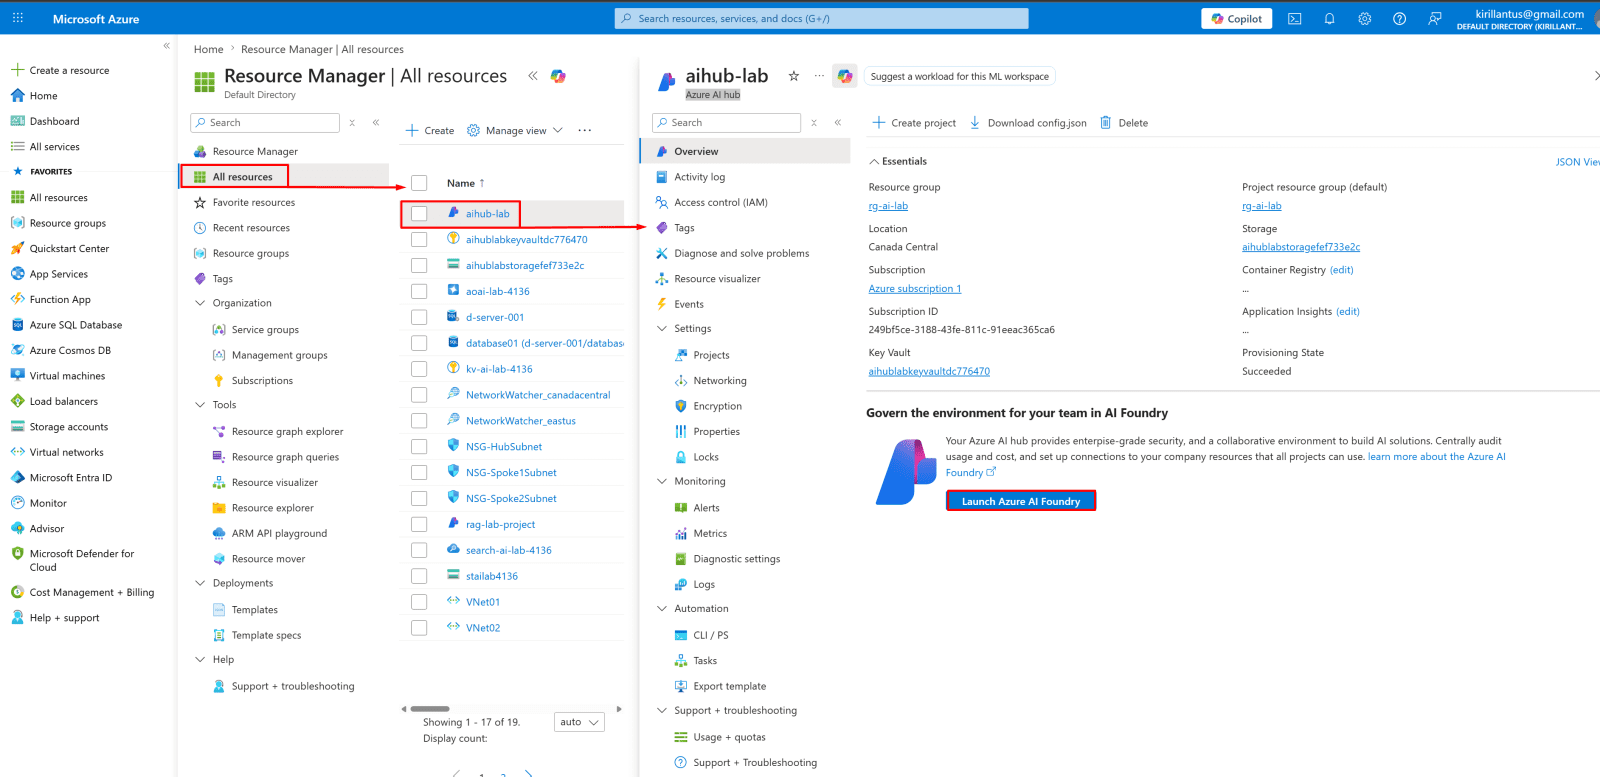Favorite aihub-lab with the star icon

(x=793, y=76)
